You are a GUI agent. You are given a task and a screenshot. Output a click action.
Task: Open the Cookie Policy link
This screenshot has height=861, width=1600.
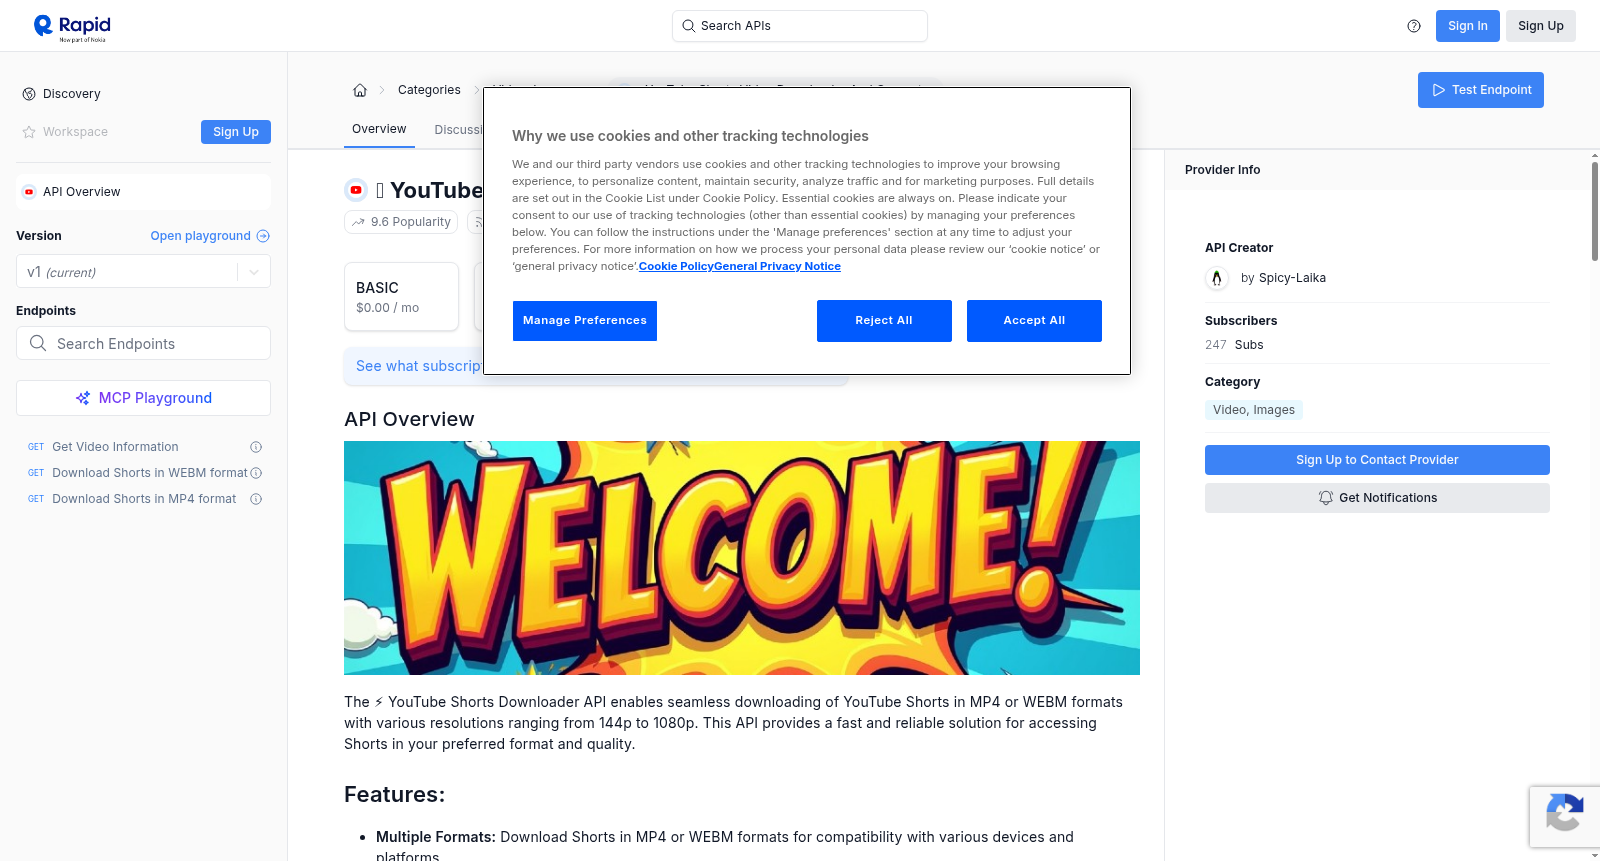(676, 266)
